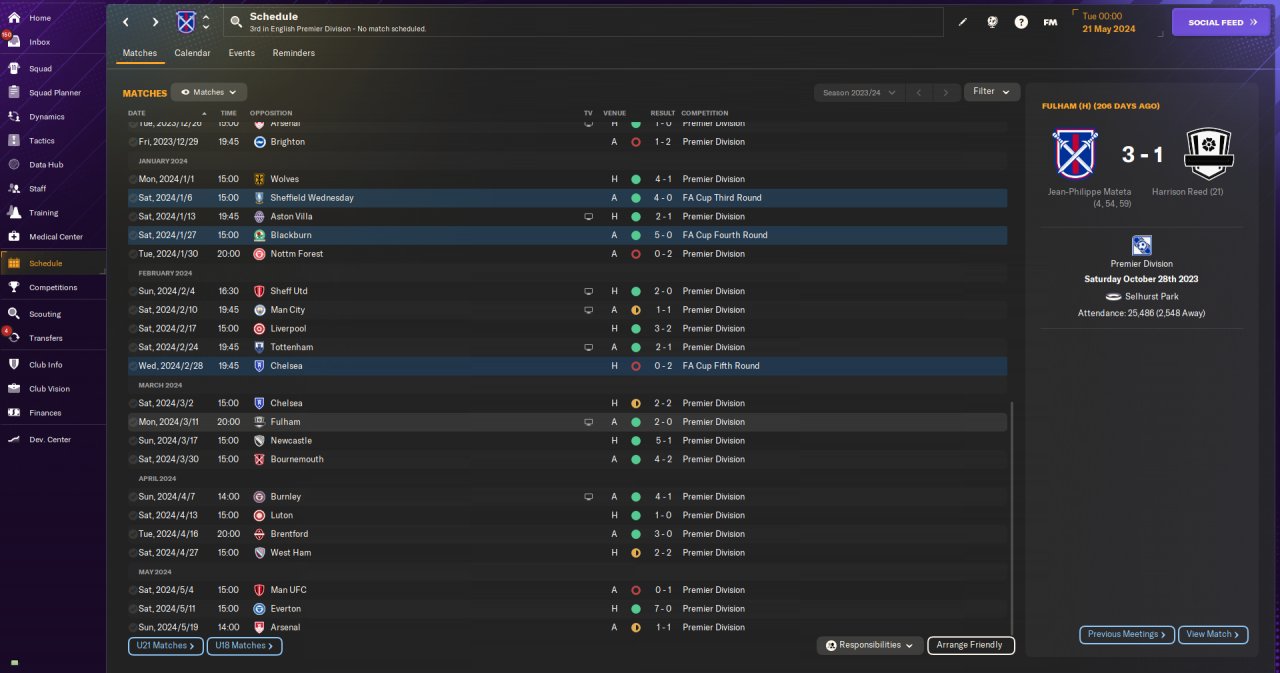Switch to the Calendar tab

point(192,53)
